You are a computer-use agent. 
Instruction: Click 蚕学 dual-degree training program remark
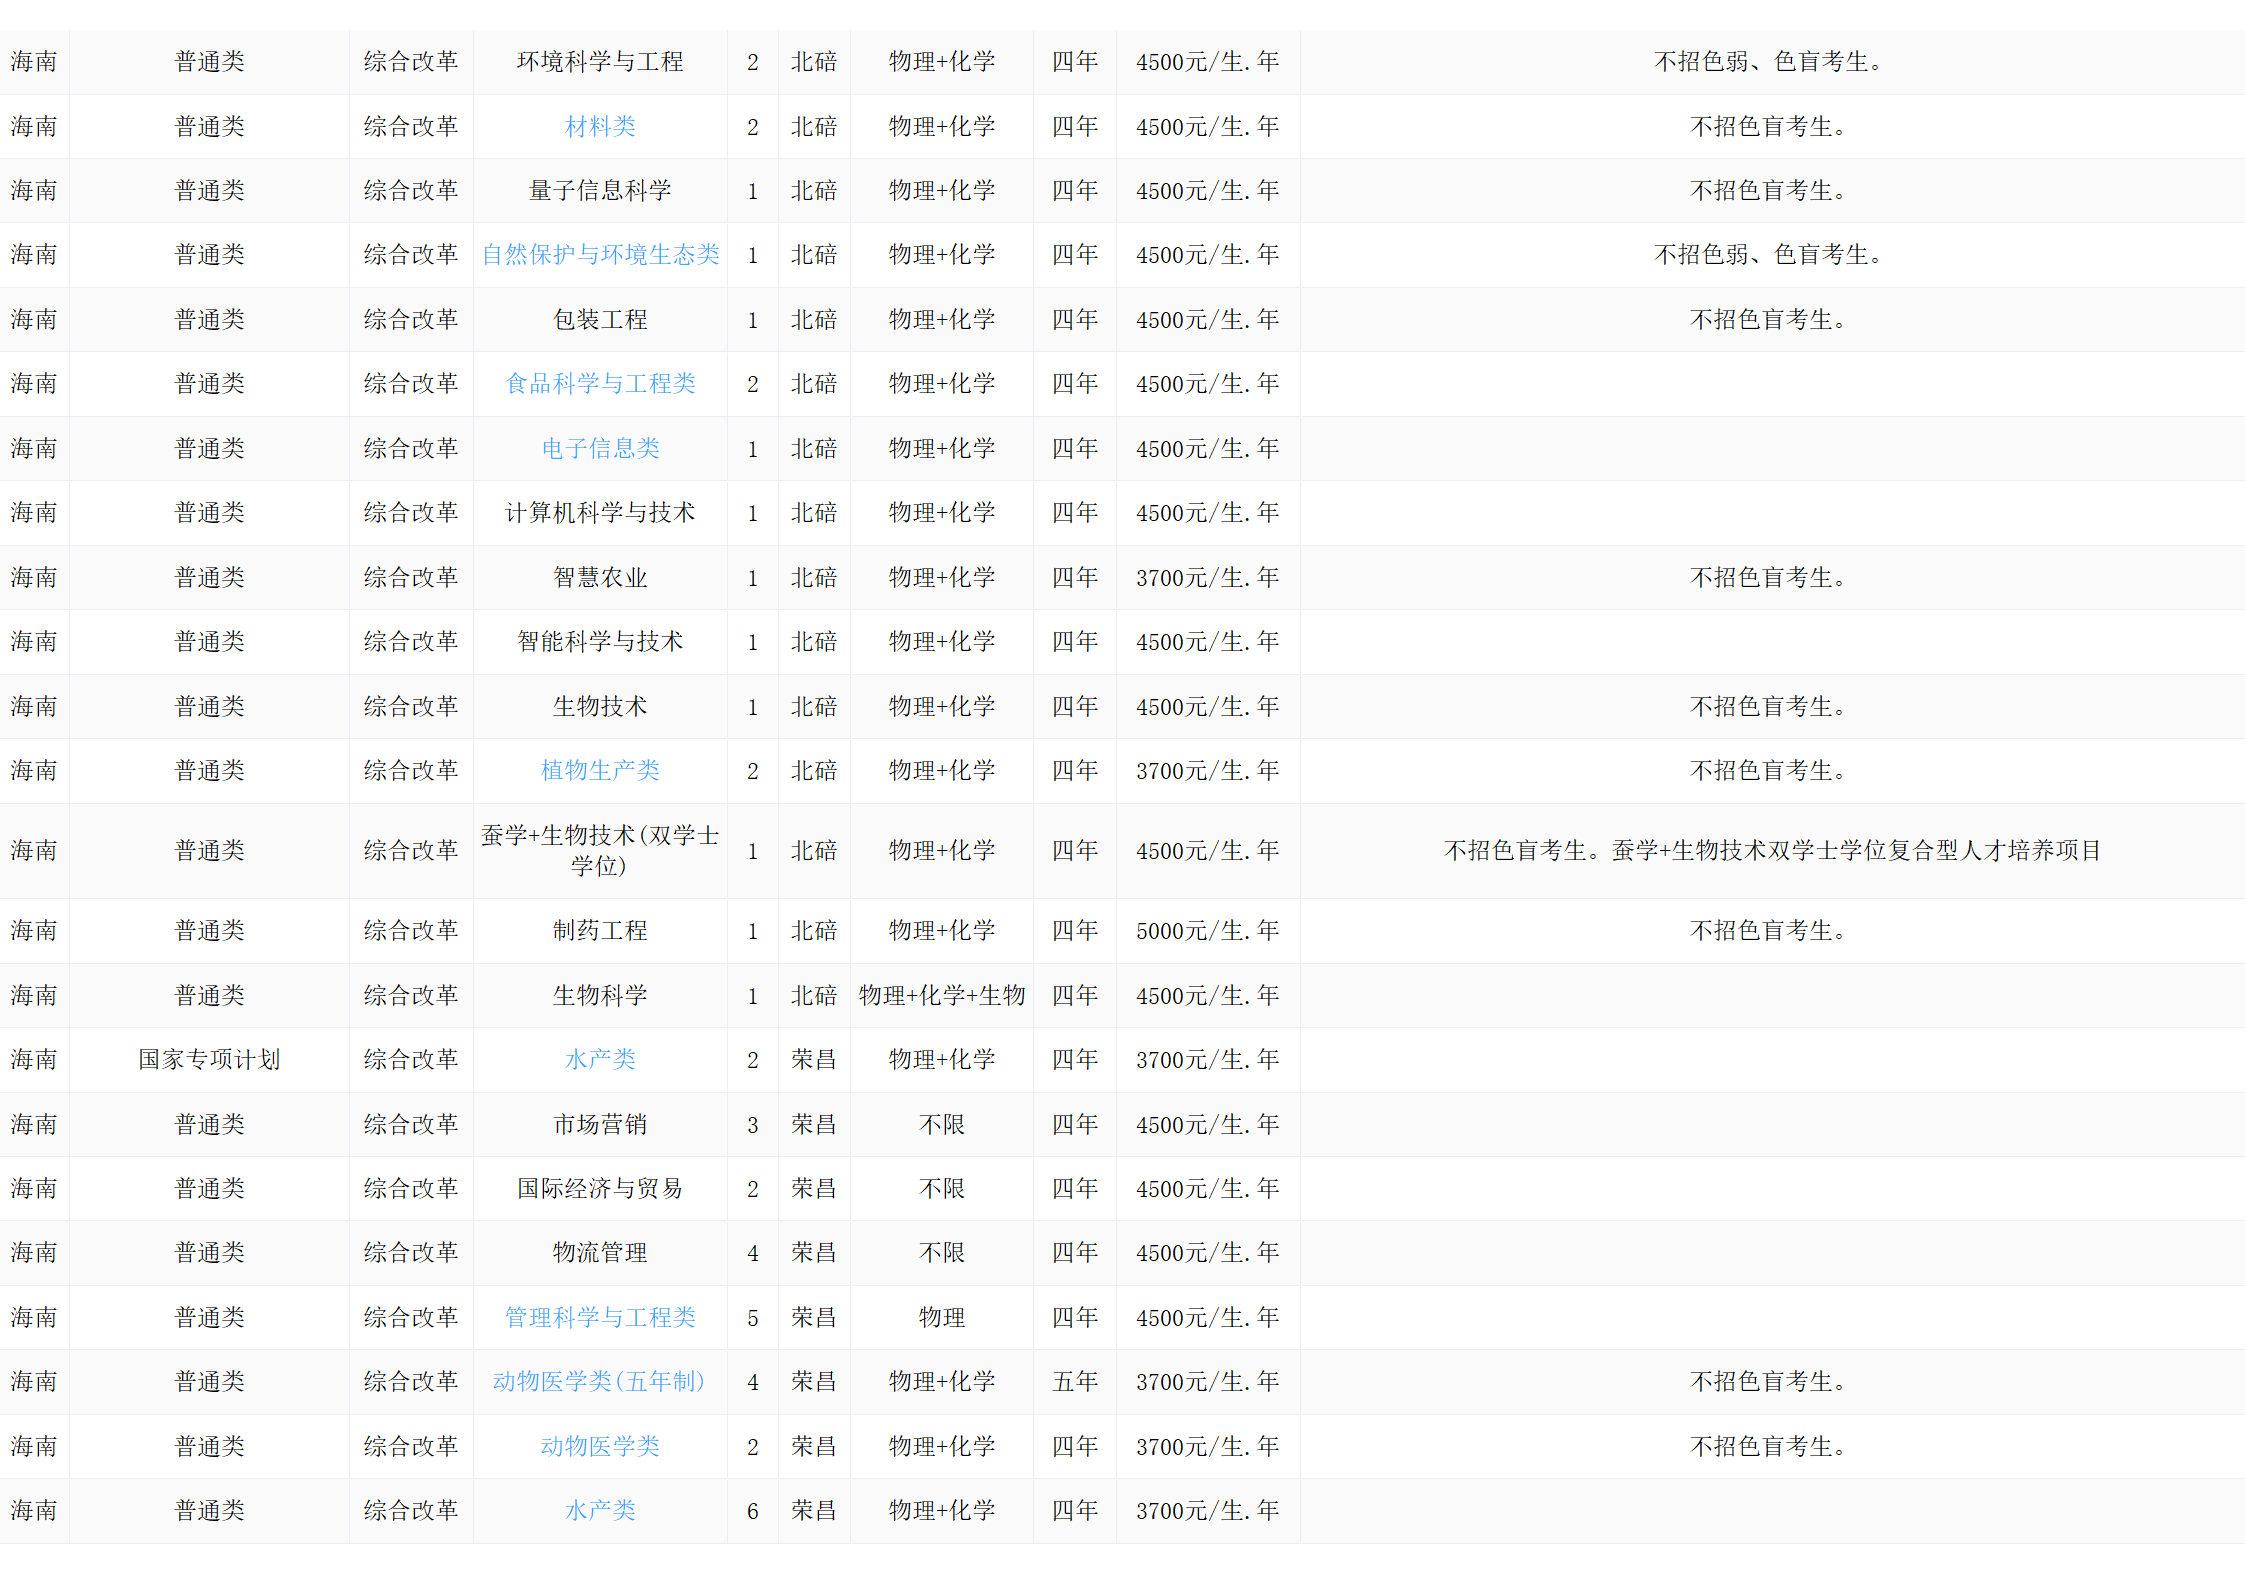pyautogui.click(x=1772, y=851)
